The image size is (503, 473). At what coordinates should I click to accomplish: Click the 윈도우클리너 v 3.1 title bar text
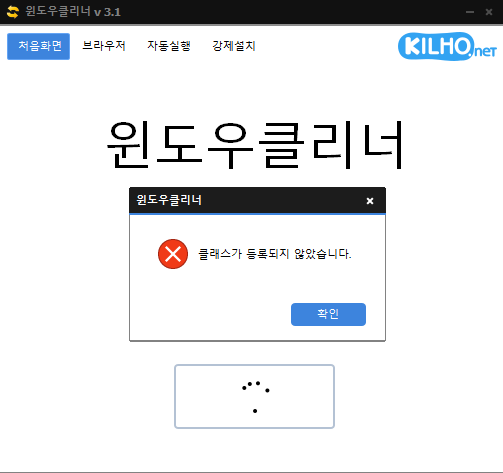73,12
